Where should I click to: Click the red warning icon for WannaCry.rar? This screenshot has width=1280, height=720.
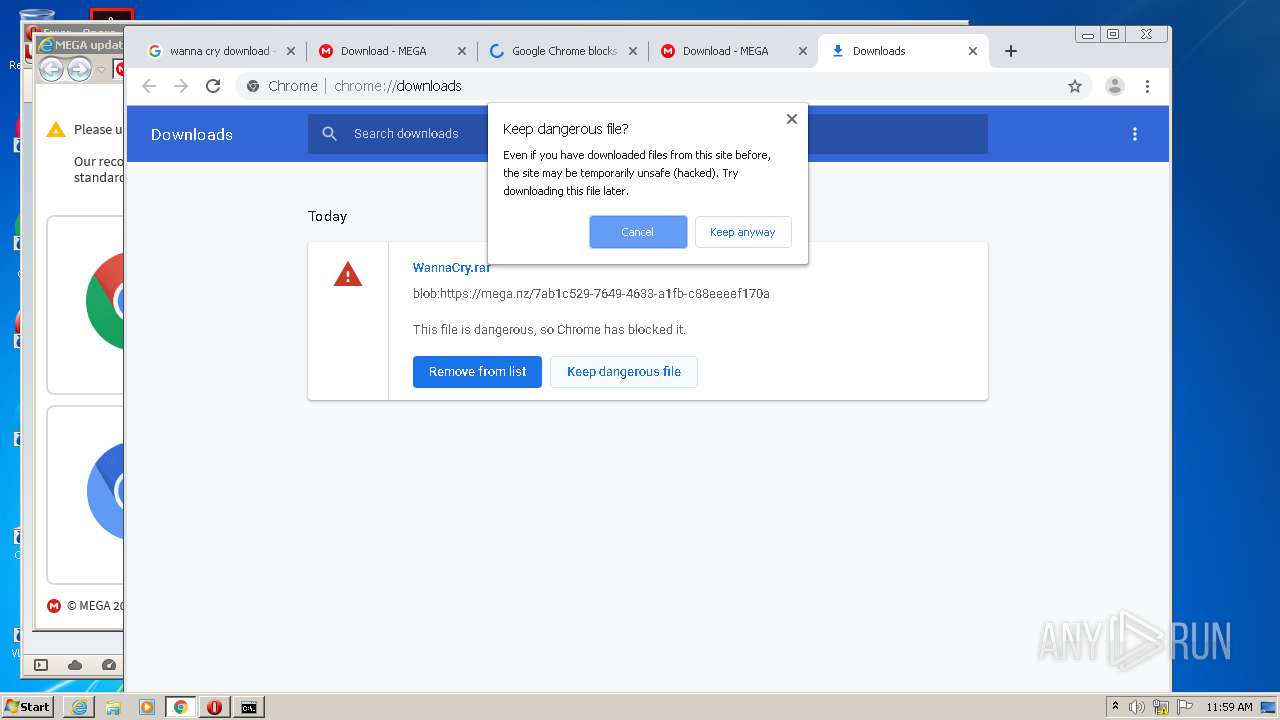coord(347,274)
